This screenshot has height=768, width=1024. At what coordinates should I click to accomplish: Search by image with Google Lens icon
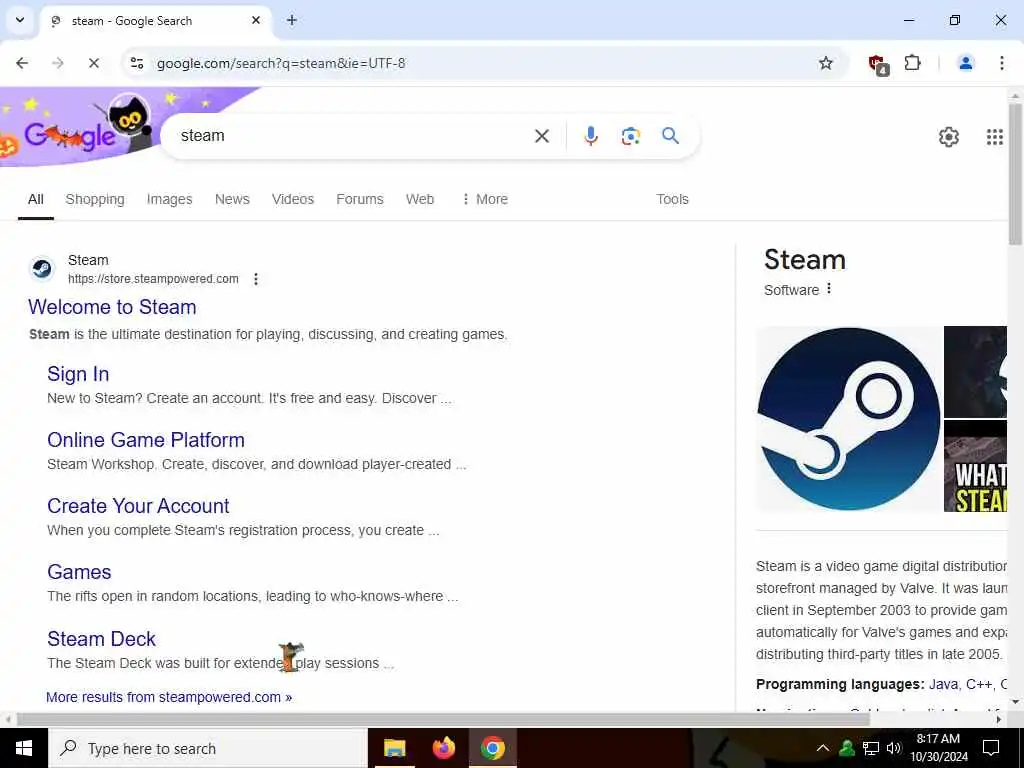[x=630, y=136]
